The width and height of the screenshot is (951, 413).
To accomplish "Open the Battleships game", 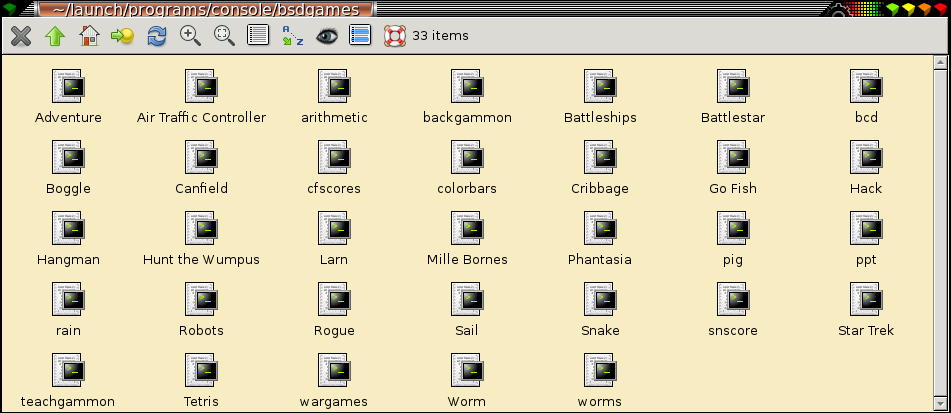I will (600, 97).
